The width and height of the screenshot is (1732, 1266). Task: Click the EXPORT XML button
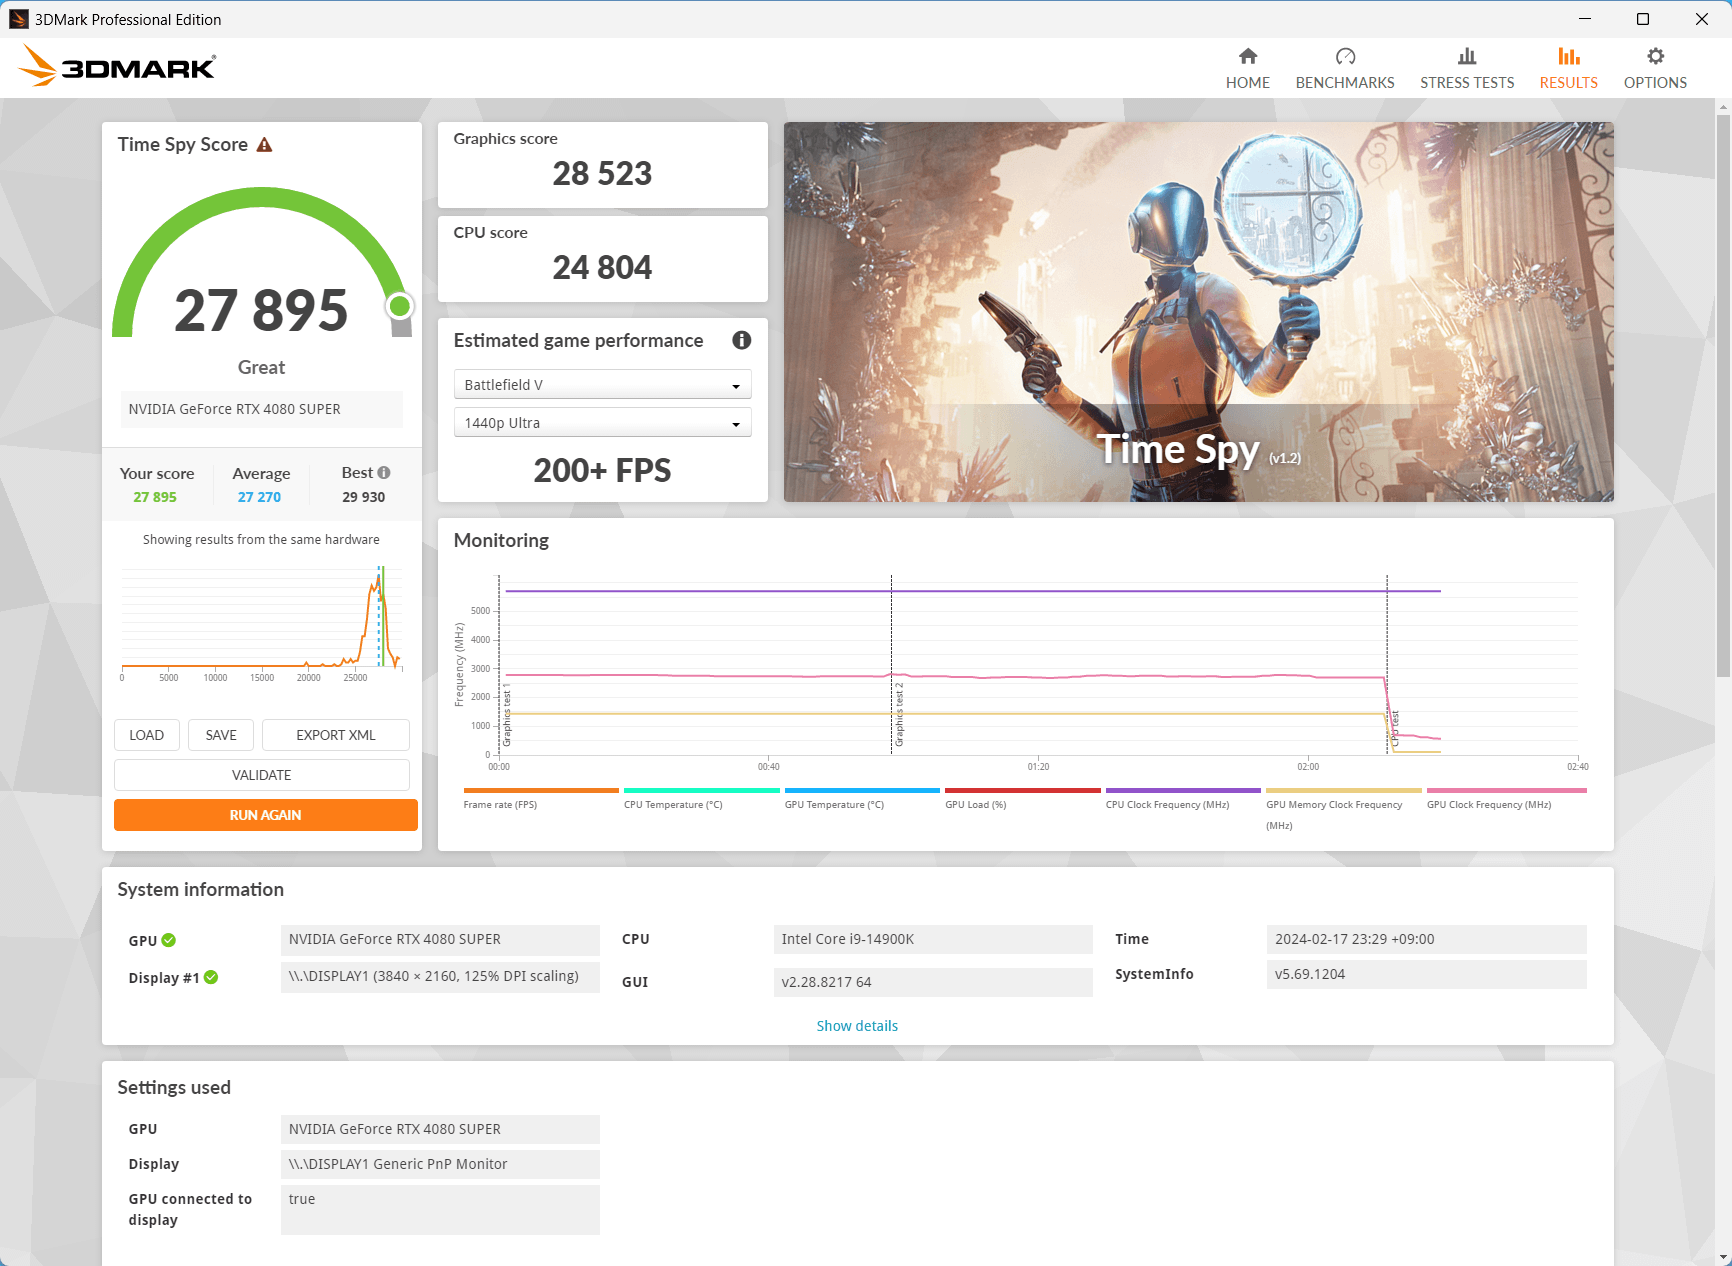tap(336, 735)
